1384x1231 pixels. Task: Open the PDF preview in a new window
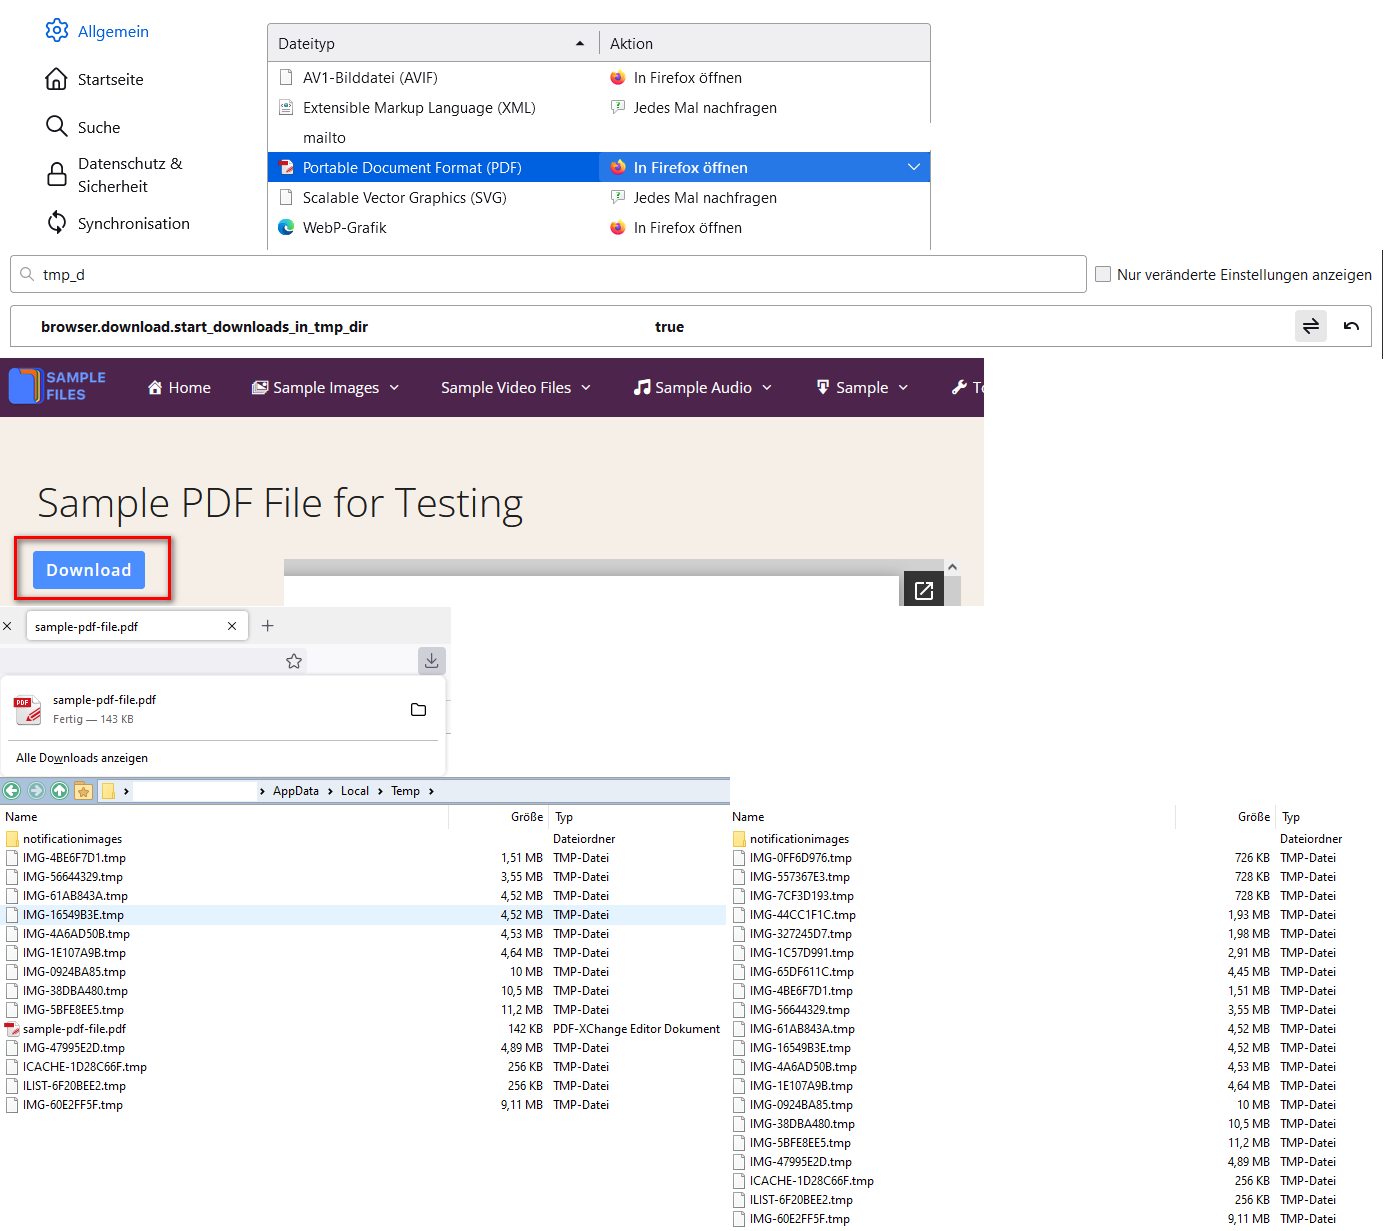pyautogui.click(x=924, y=590)
